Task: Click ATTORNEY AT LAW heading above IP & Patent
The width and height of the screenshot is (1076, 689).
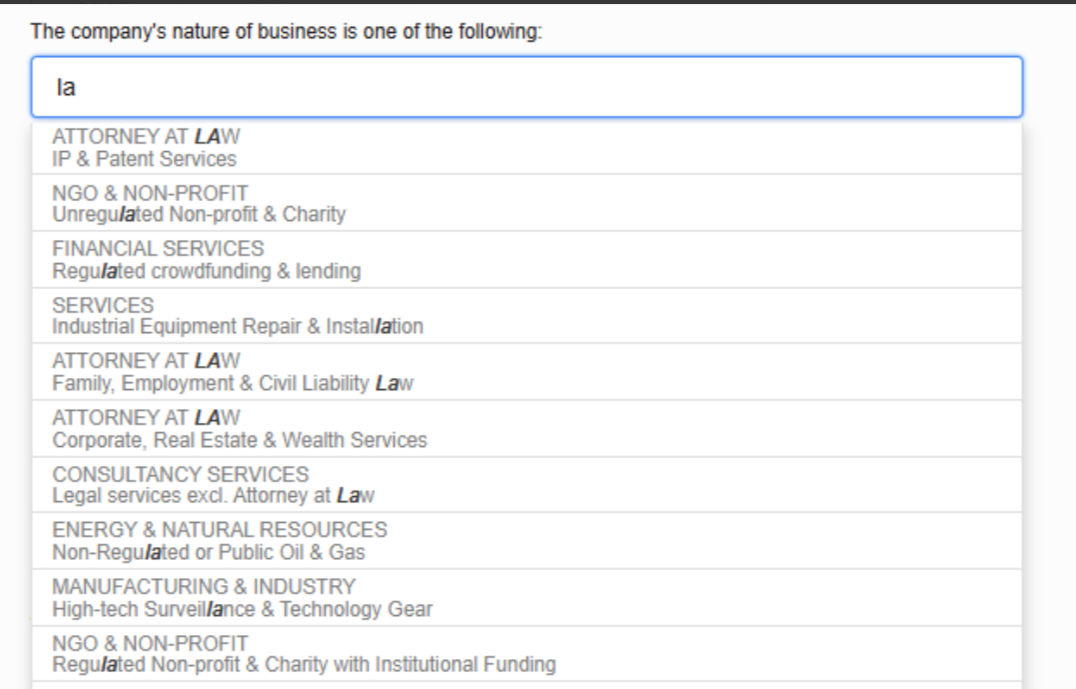Action: [146, 136]
